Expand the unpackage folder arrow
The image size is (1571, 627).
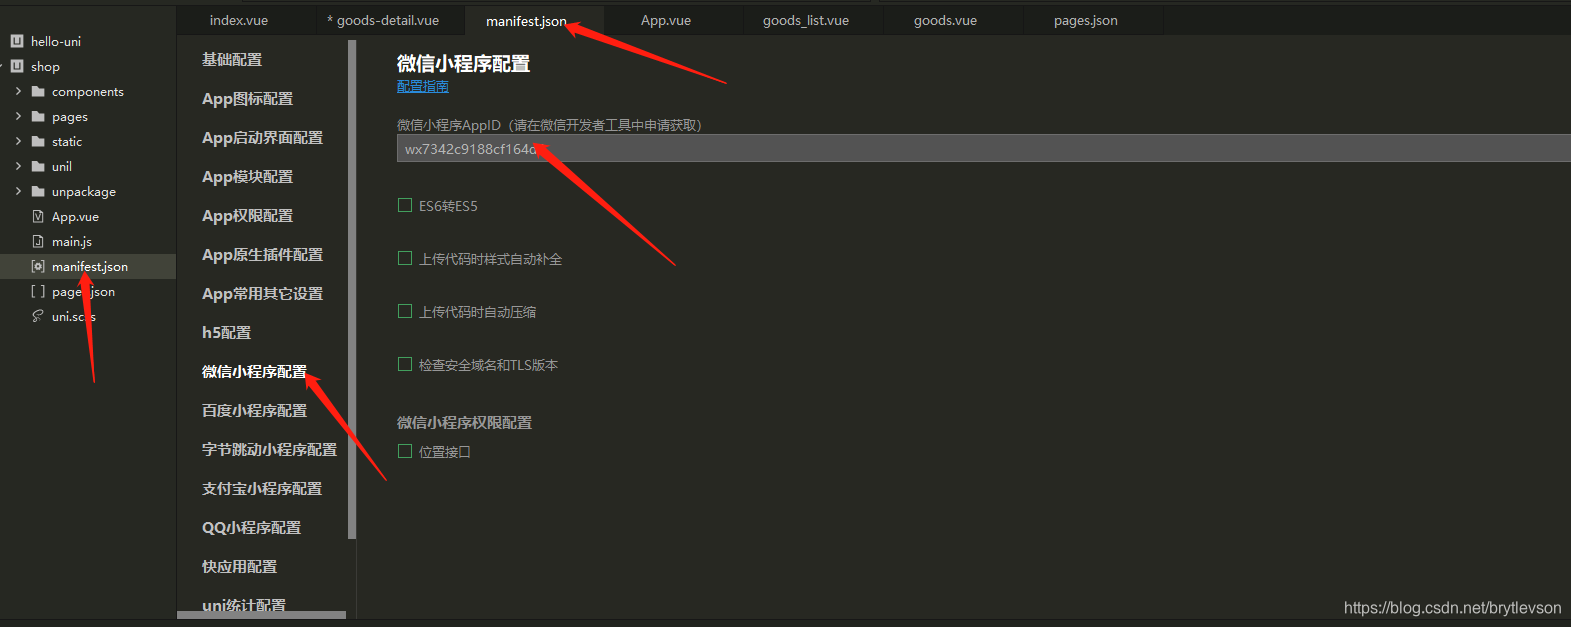(x=18, y=191)
